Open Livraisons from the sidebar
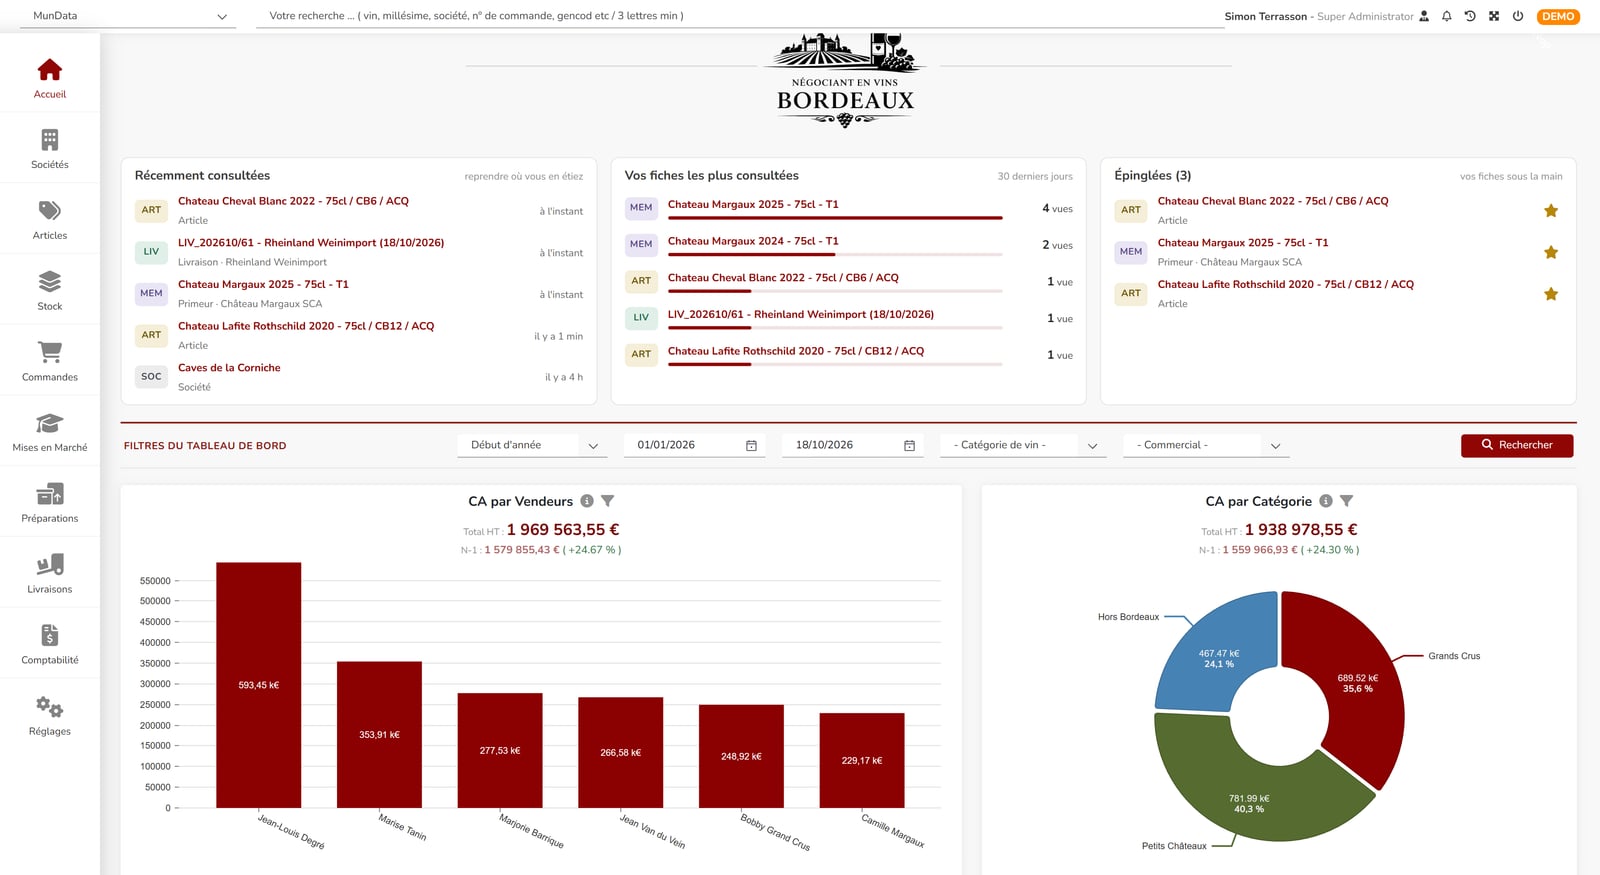 [x=49, y=574]
